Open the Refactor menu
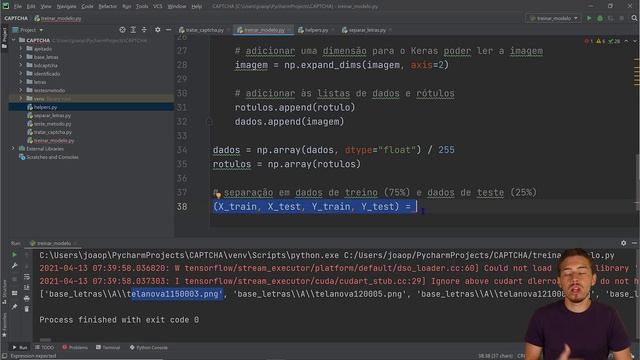 (108, 7)
